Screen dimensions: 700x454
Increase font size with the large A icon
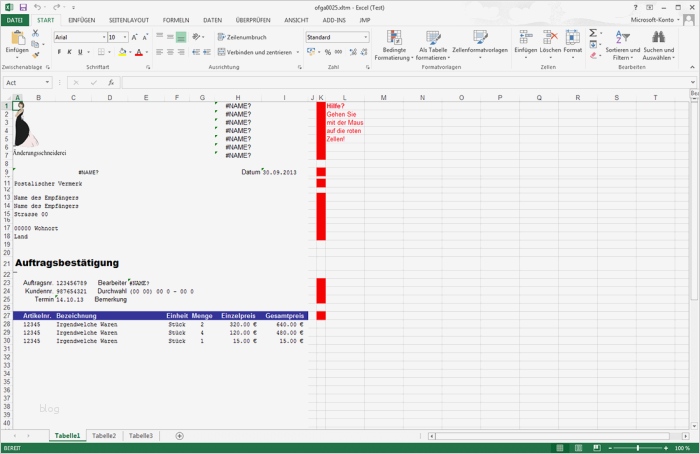pos(134,37)
